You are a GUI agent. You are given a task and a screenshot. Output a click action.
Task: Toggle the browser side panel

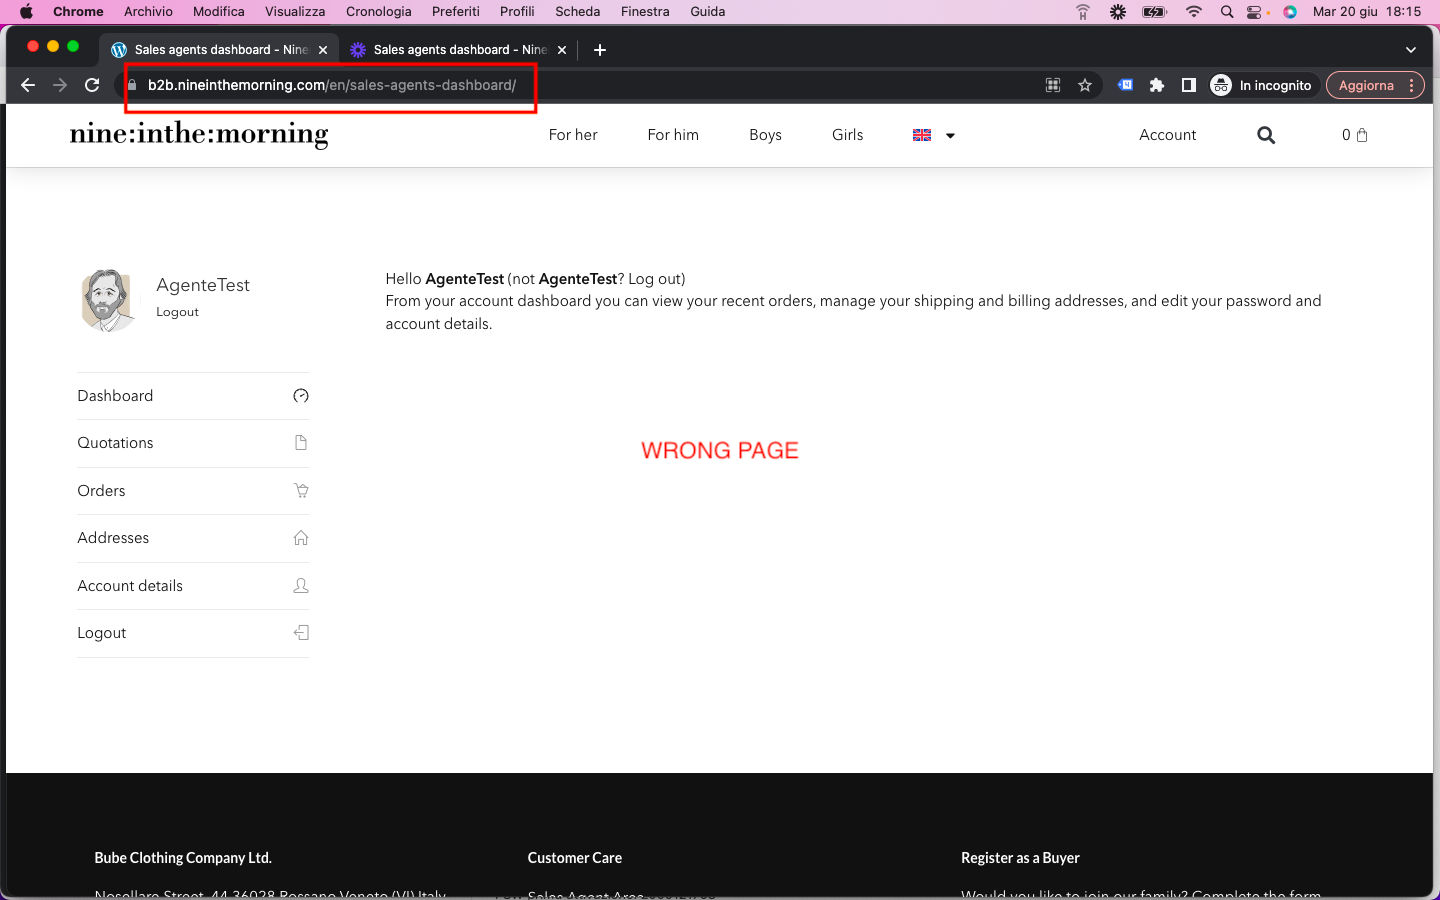point(1189,85)
